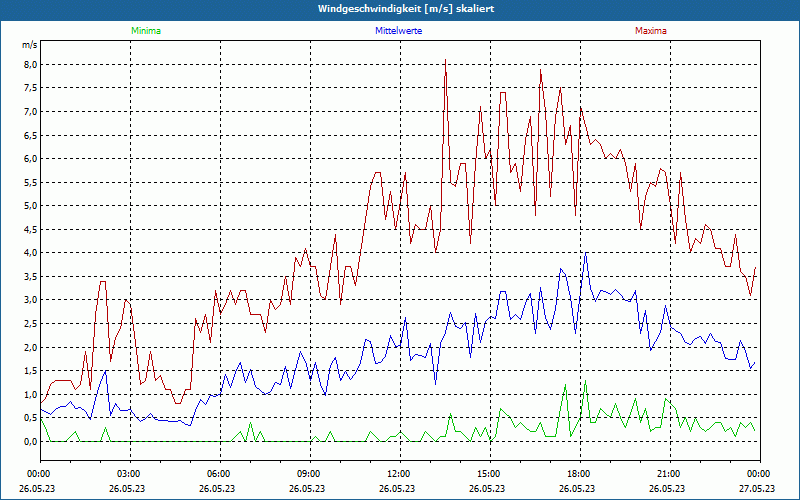Click the green Minima peak near 18:00
800x500 pixels.
(585, 382)
